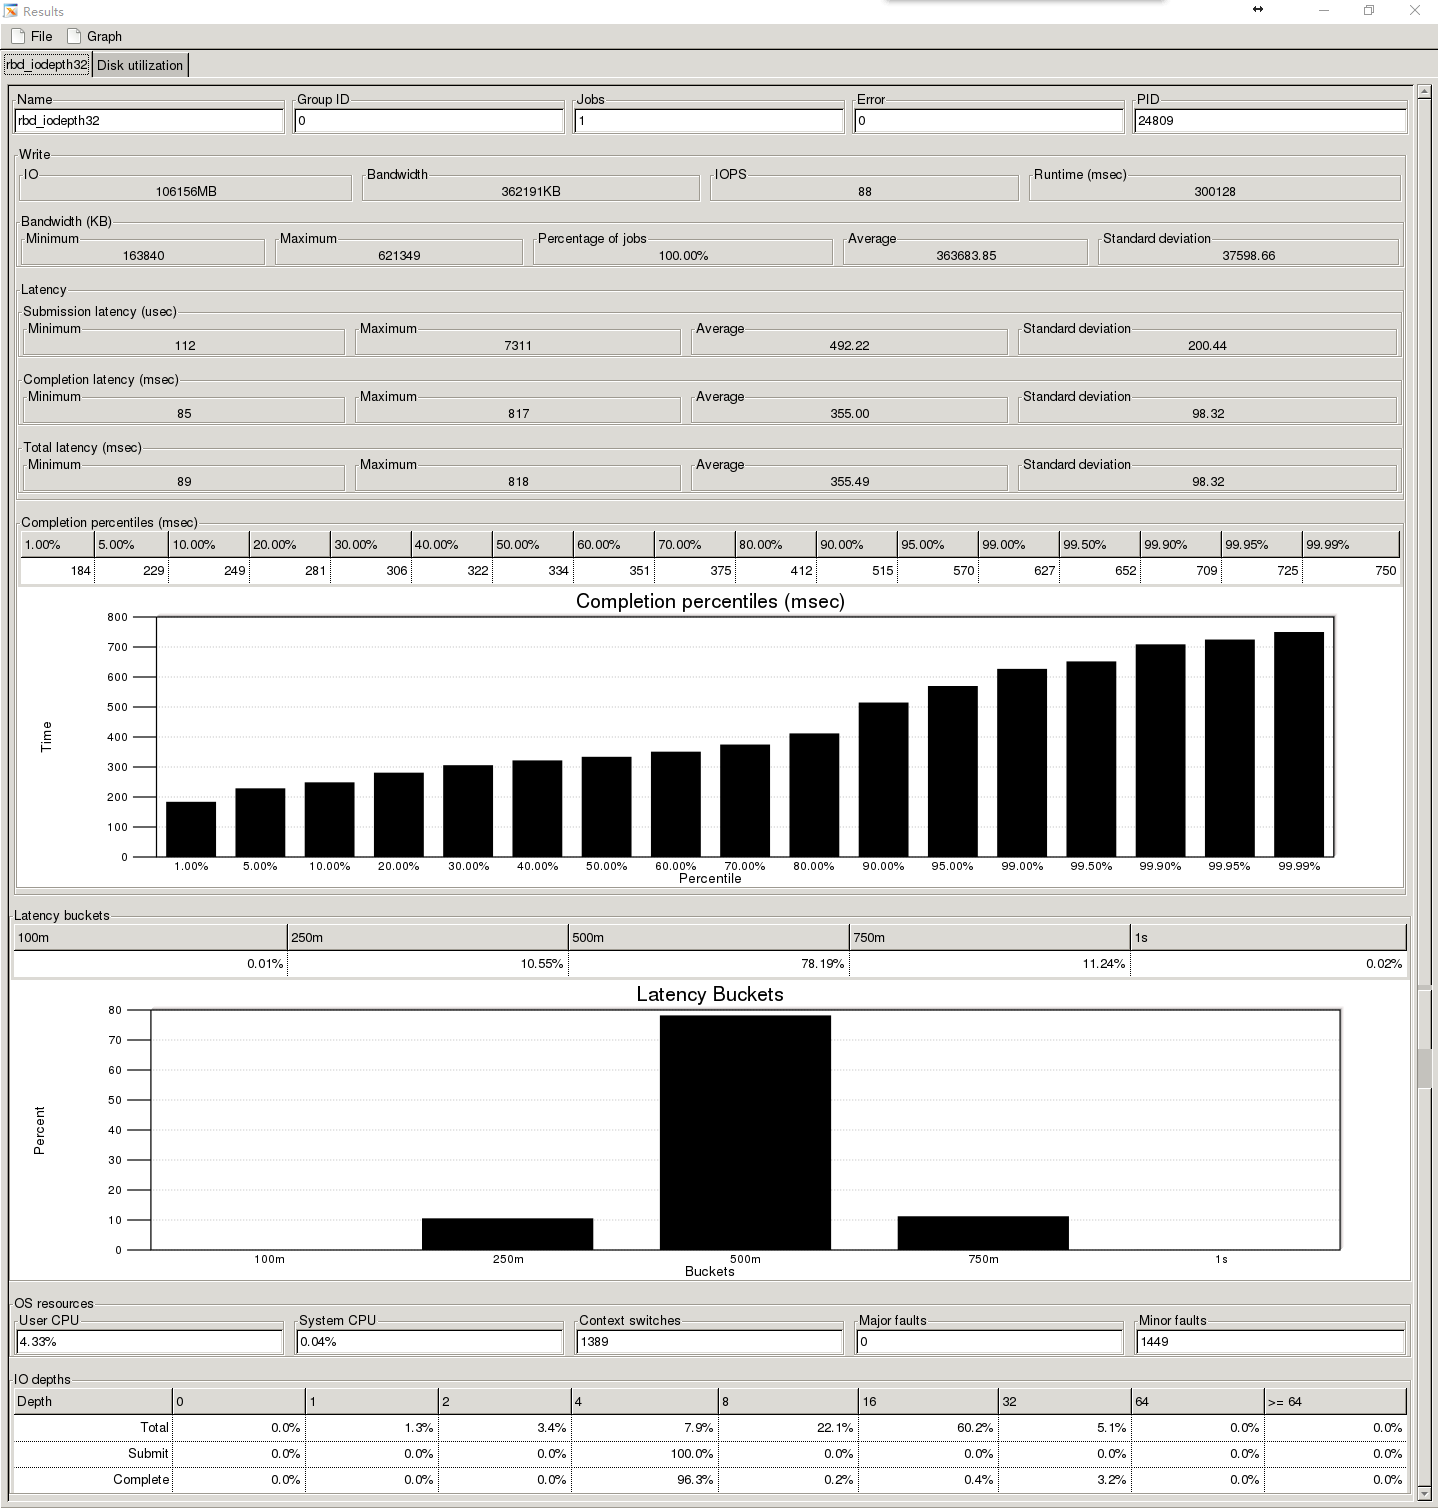The image size is (1438, 1508).
Task: Click the System CPU field 0.04%
Action: (x=430, y=1342)
